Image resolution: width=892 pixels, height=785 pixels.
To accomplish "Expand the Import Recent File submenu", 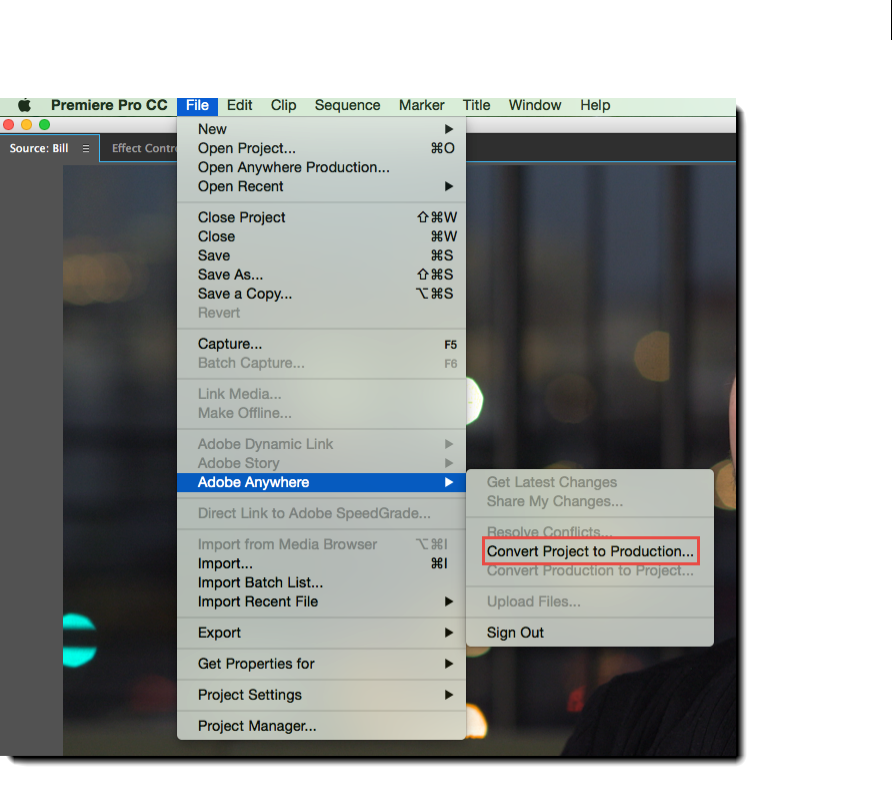I will point(321,602).
